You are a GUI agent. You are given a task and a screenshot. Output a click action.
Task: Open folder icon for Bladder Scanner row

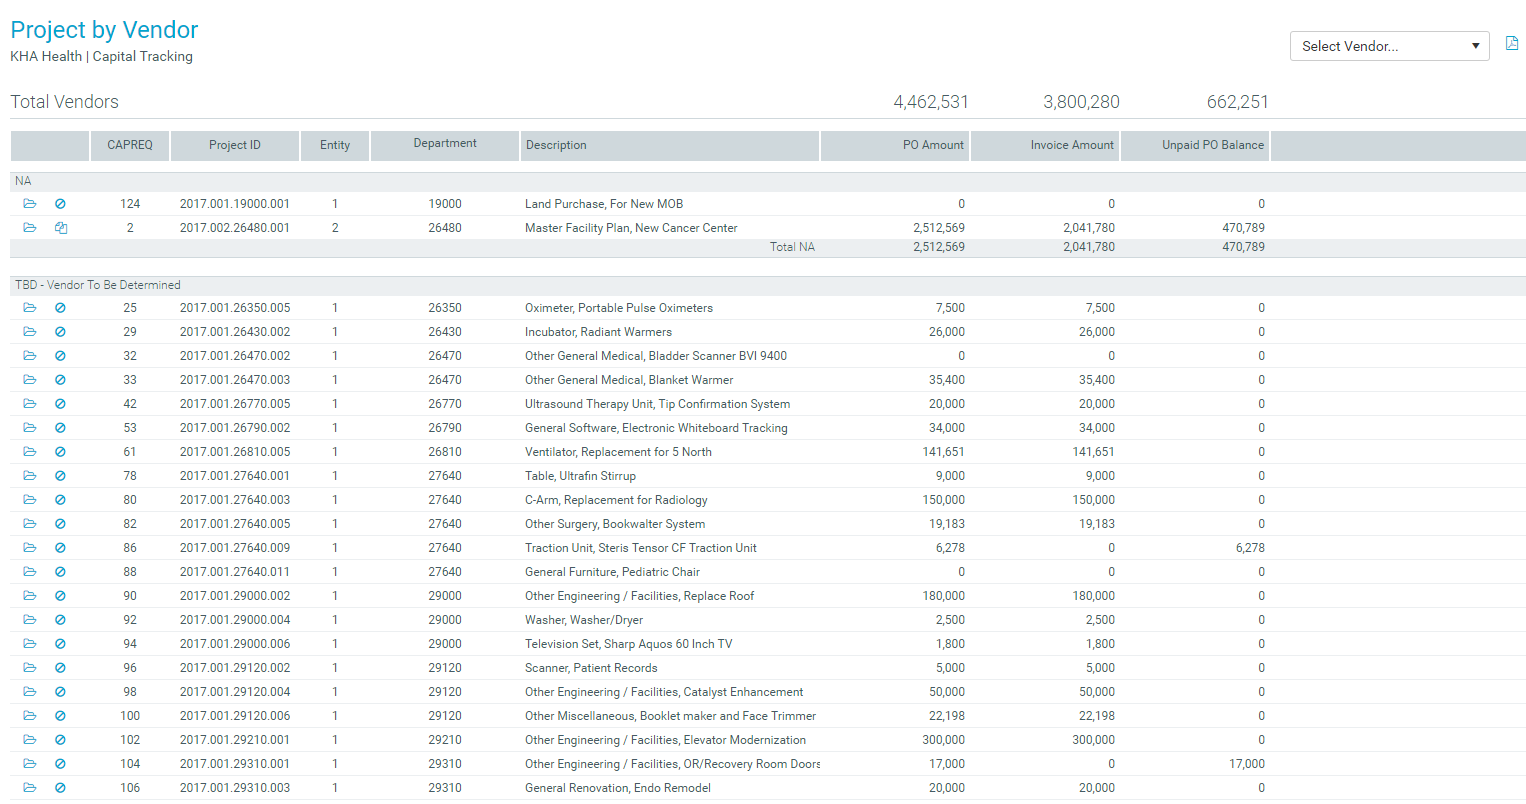pyautogui.click(x=30, y=356)
